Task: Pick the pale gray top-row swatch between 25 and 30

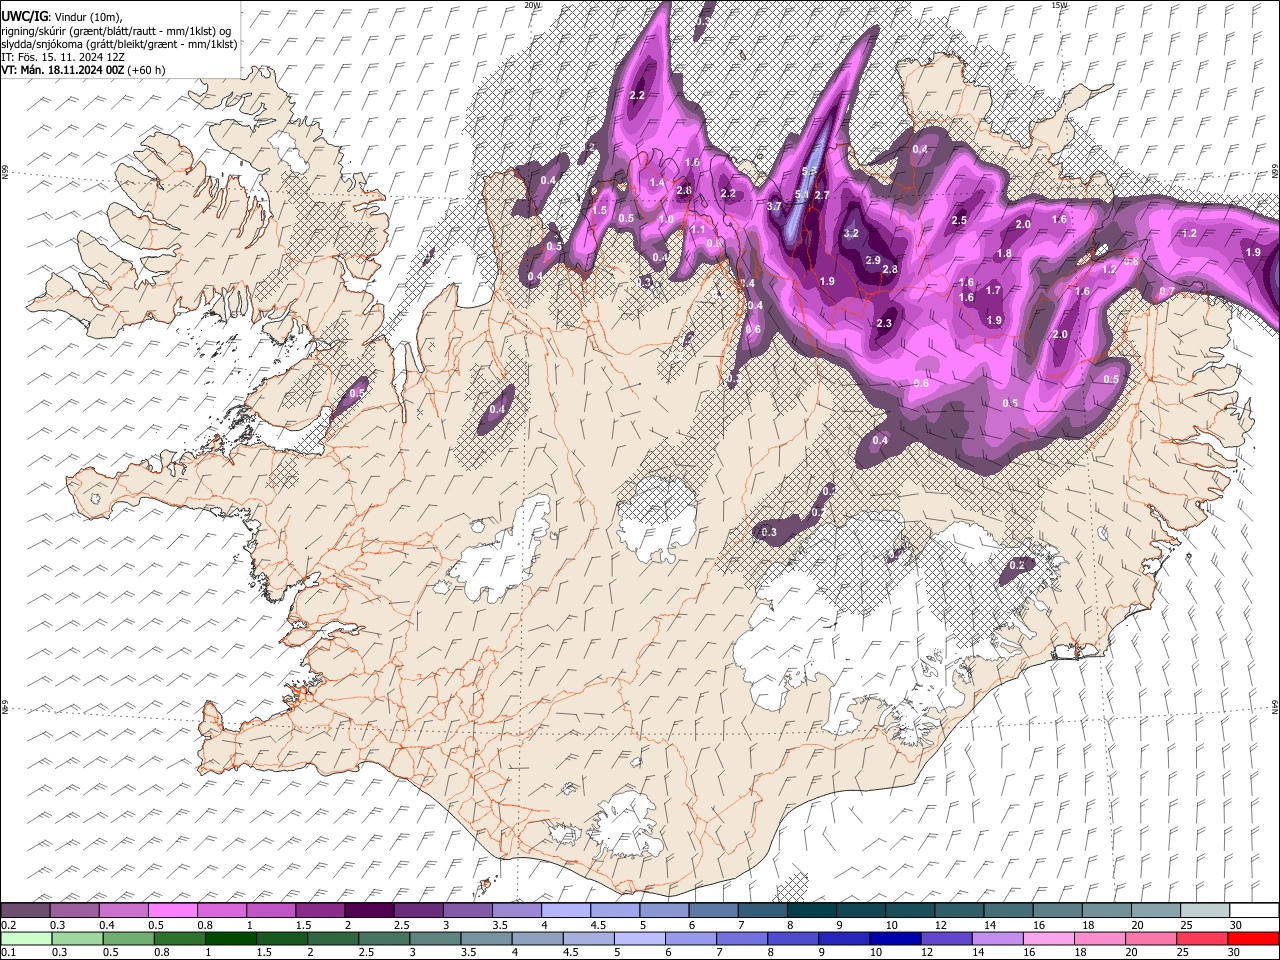Action: [x=1205, y=910]
